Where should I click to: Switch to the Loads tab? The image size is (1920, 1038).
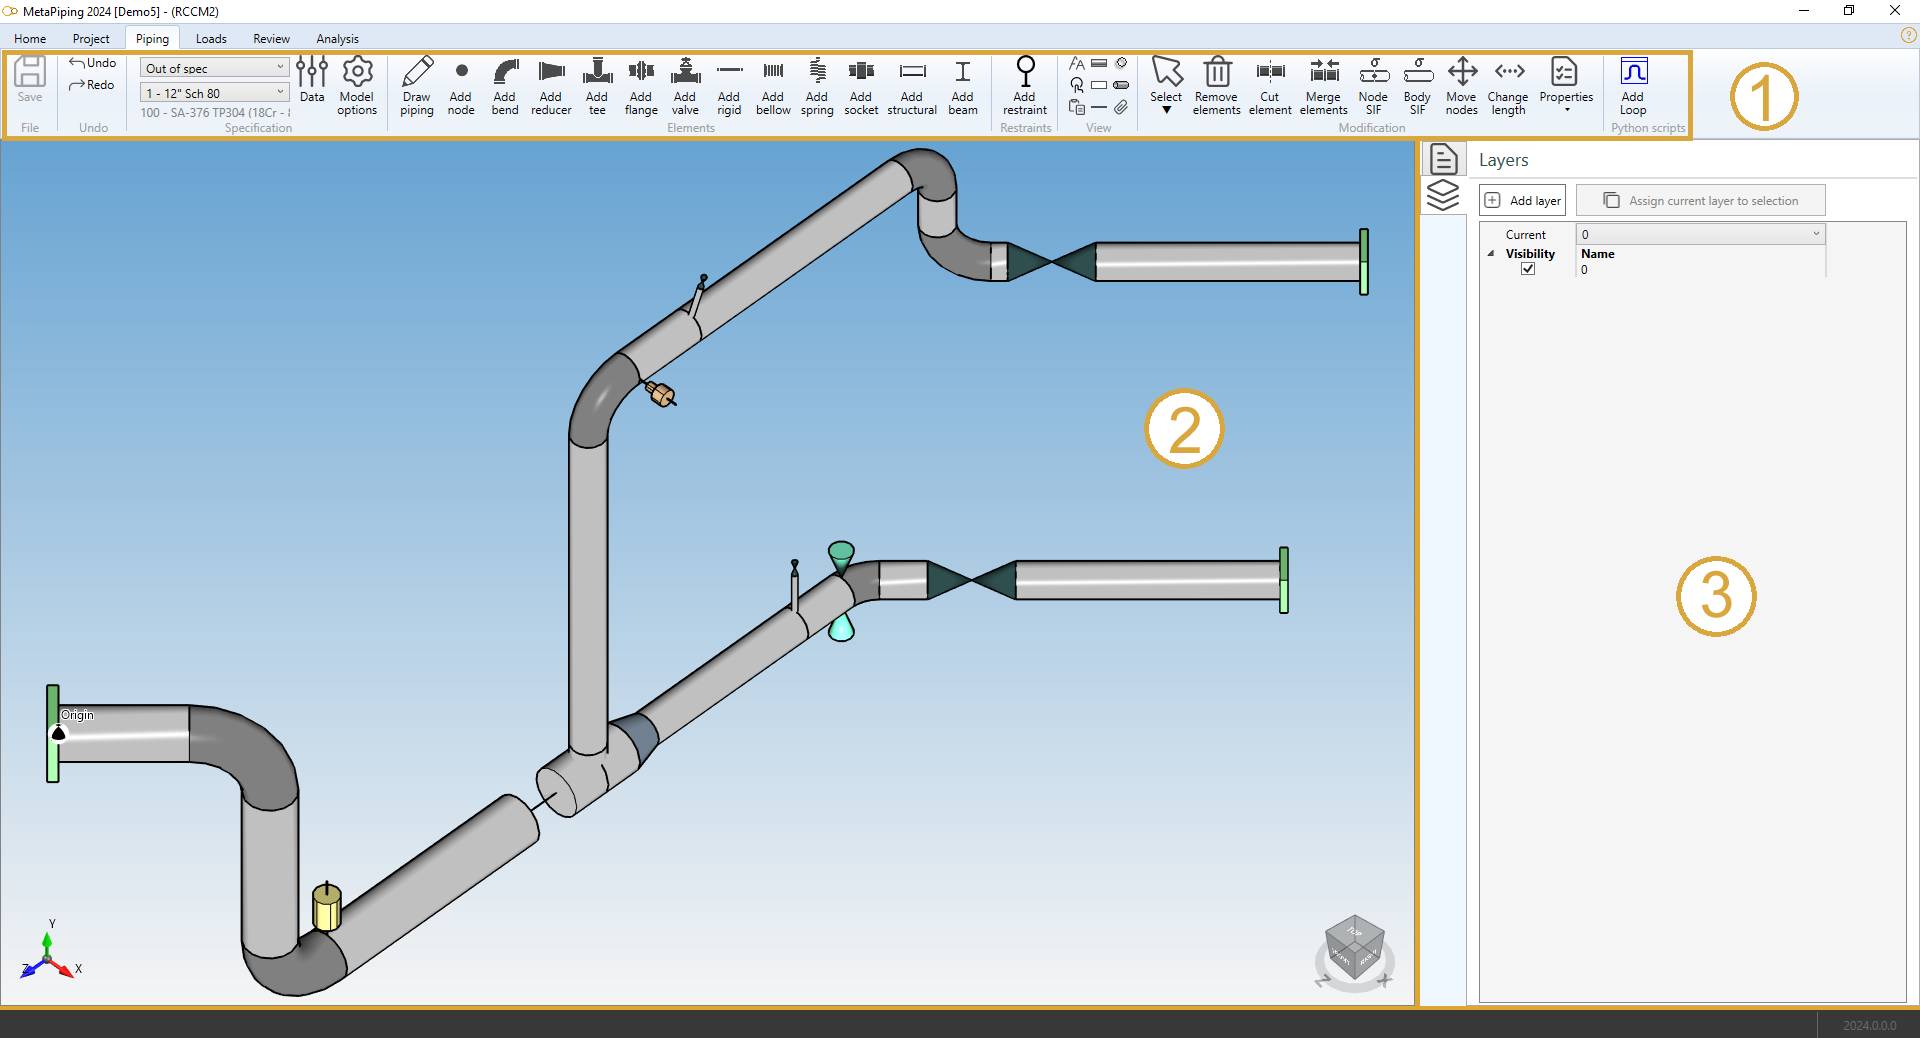[x=211, y=39]
